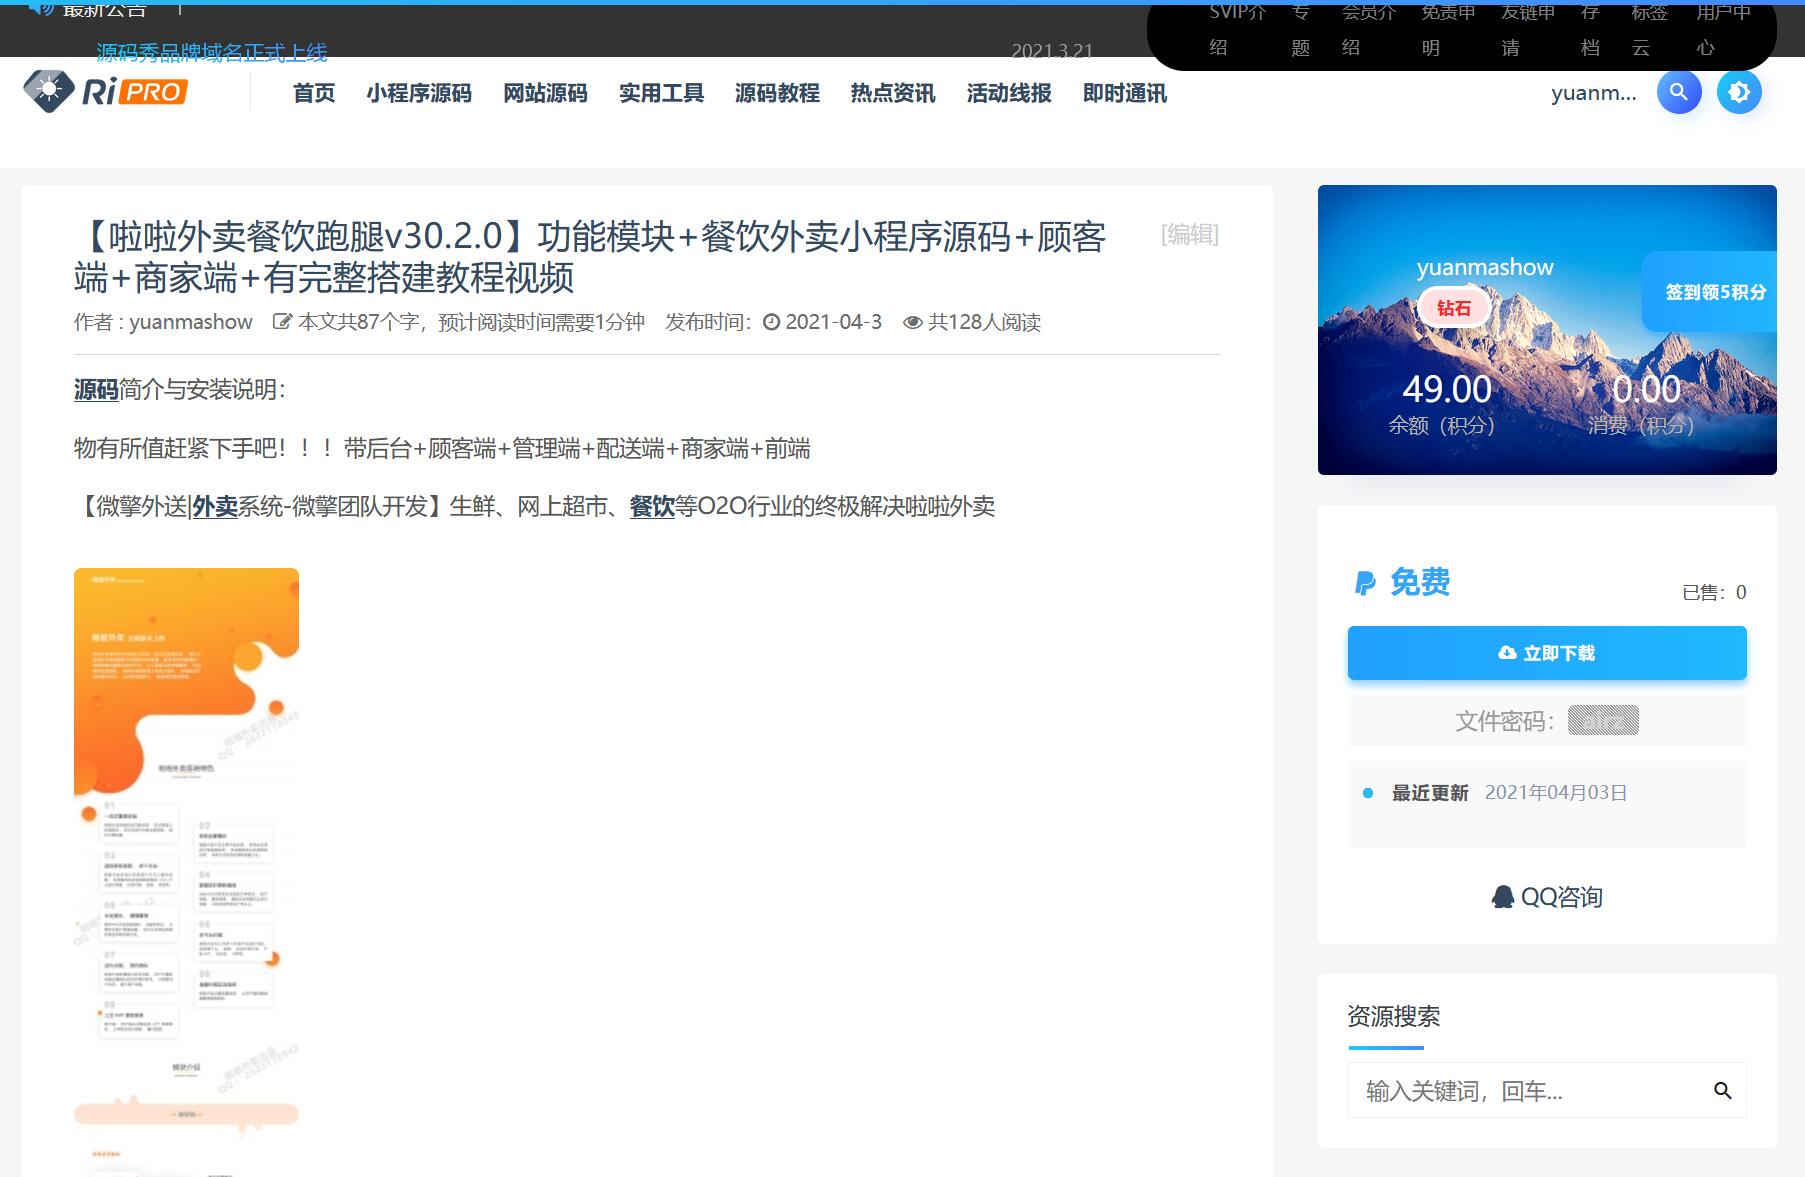Open the 小程序源码 menu
Screen dimensions: 1805x1177
point(419,93)
